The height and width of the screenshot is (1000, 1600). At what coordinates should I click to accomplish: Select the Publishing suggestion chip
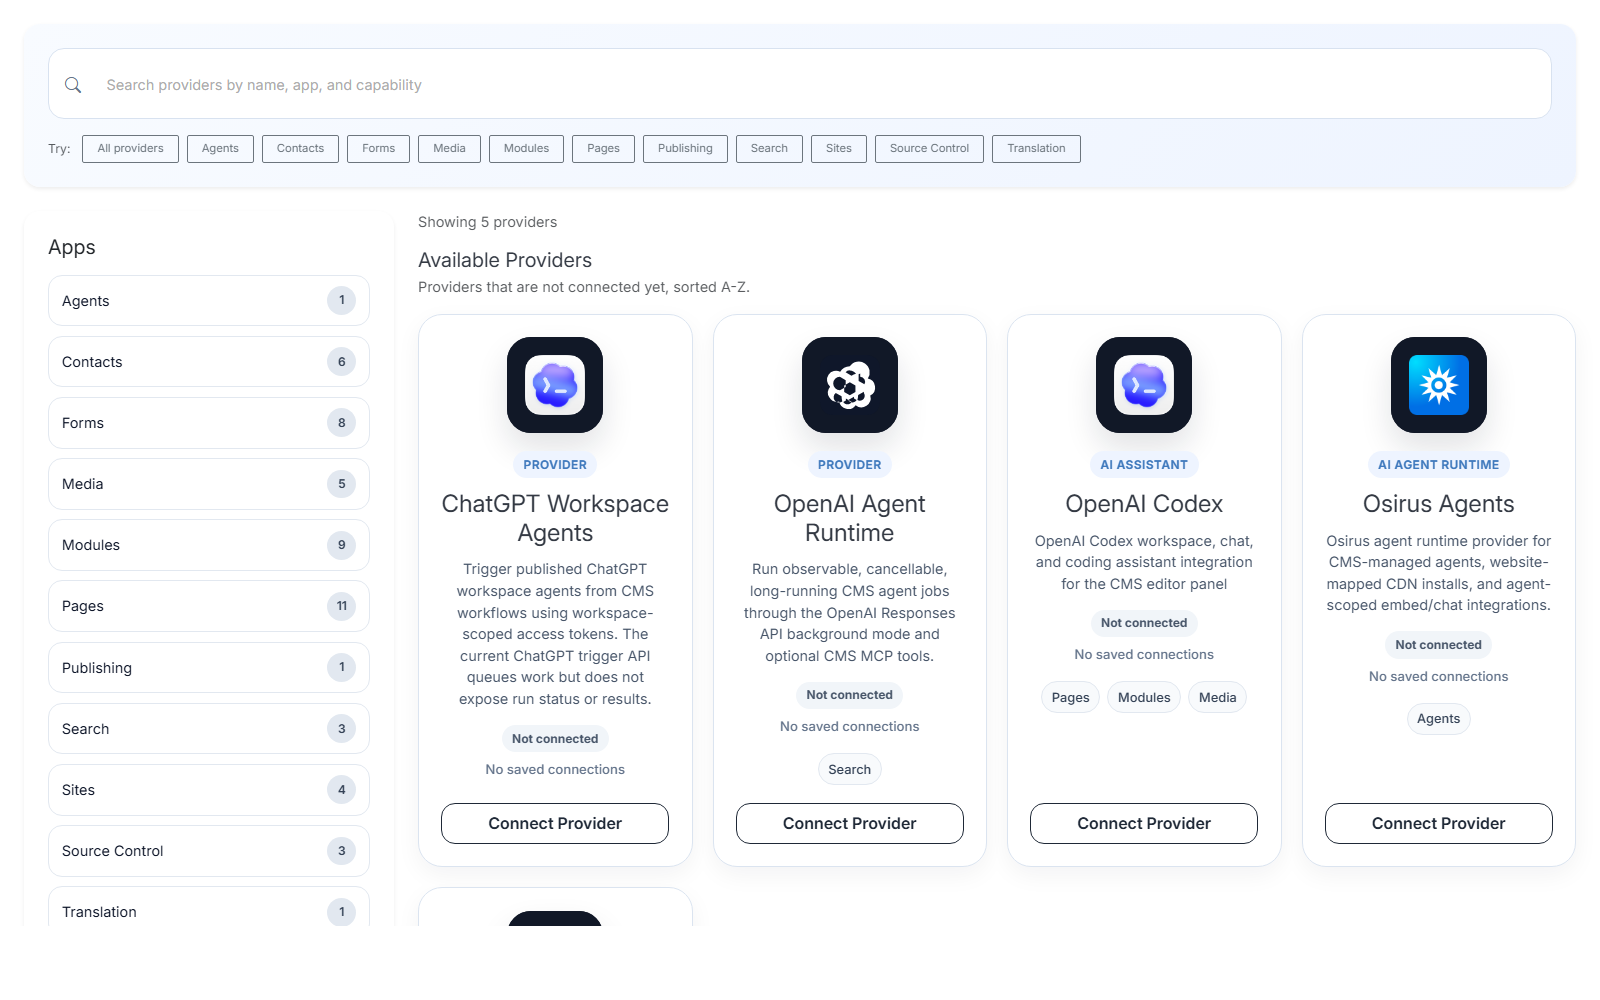pyautogui.click(x=685, y=149)
